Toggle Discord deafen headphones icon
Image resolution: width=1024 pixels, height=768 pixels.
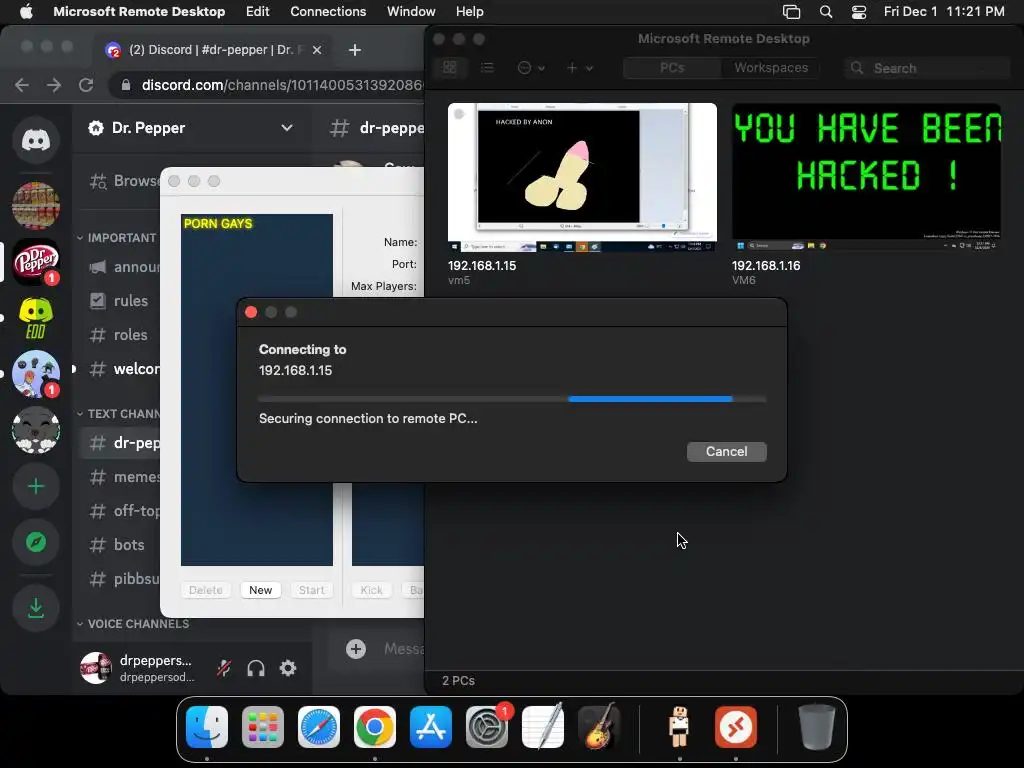[x=256, y=668]
